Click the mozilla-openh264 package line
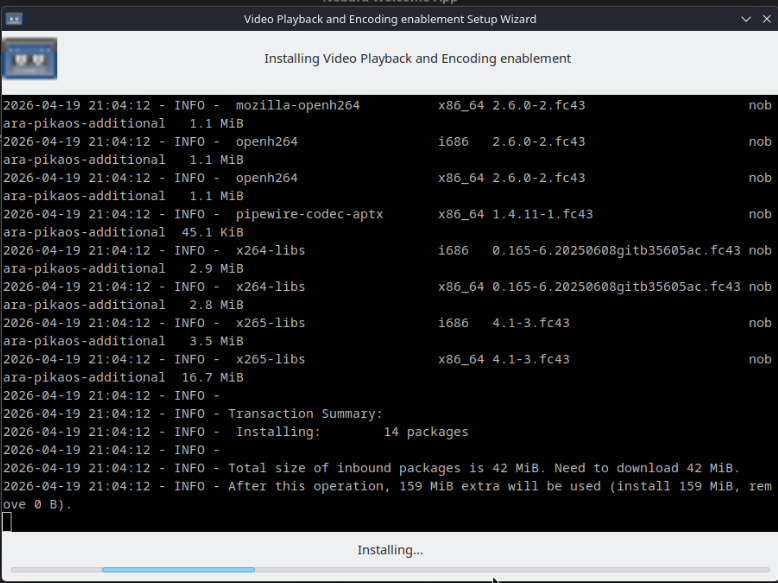 click(297, 105)
